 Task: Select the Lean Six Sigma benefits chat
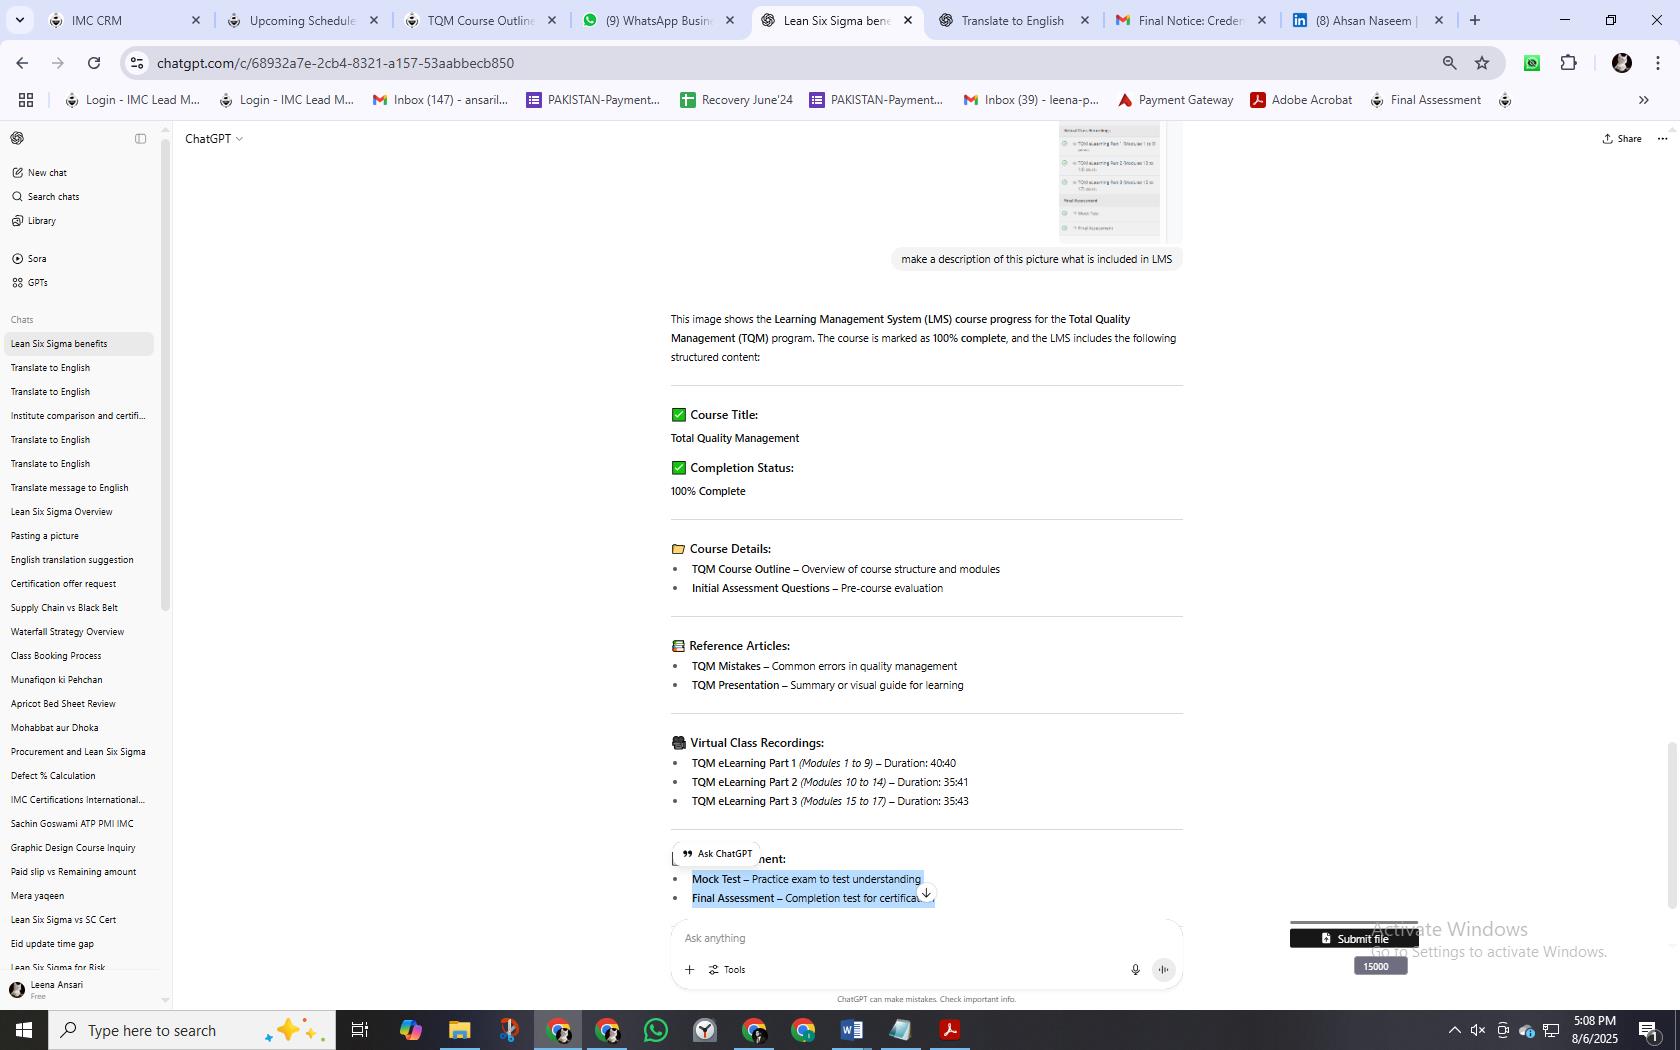pos(77,343)
